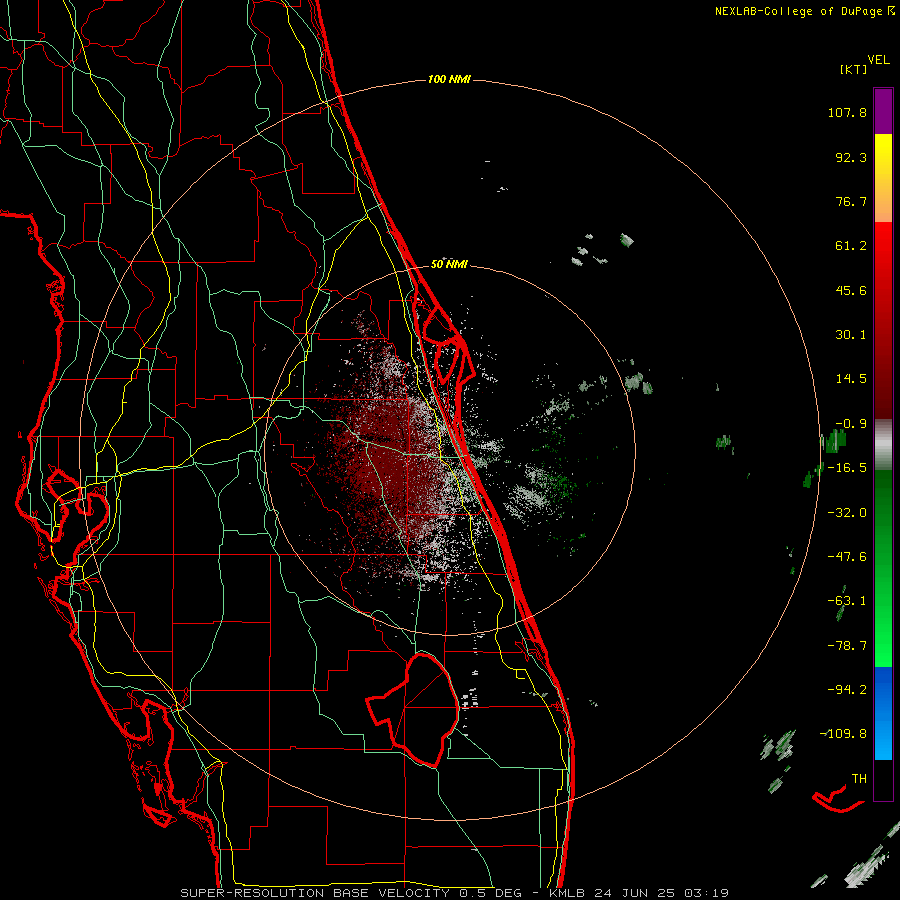Select the 30.1 scale value
This screenshot has width=900, height=900.
pyautogui.click(x=851, y=335)
